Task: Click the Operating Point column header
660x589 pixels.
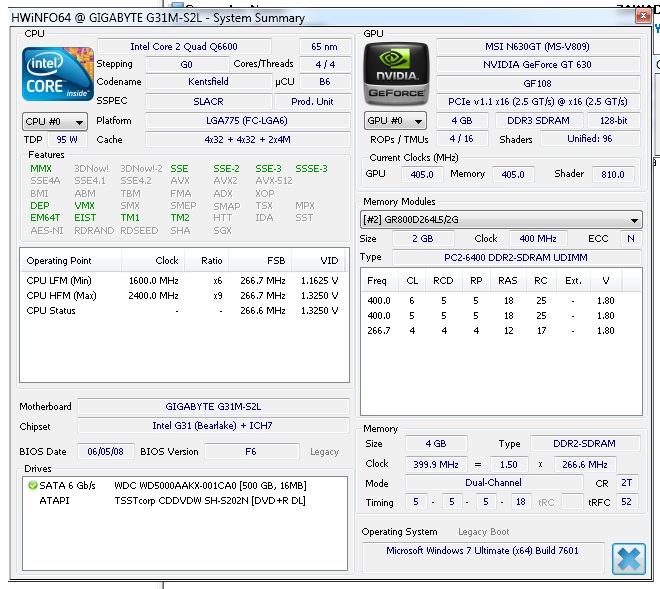Action: [70, 261]
